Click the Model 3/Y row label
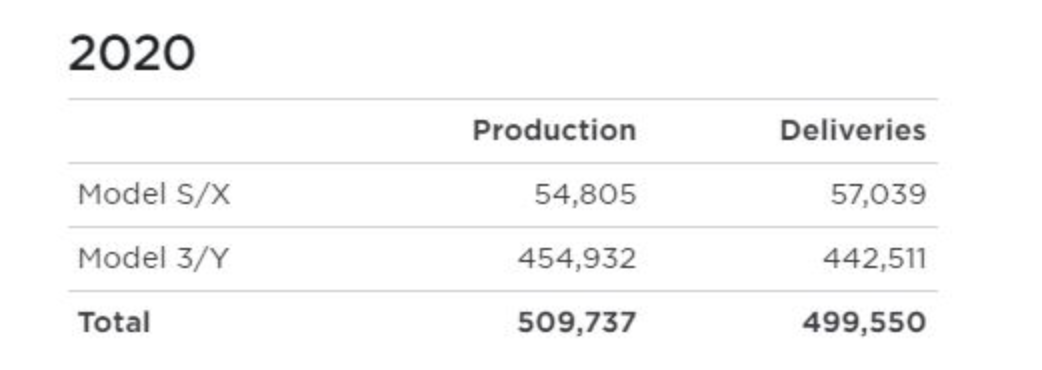The height and width of the screenshot is (370, 1042). 153,258
